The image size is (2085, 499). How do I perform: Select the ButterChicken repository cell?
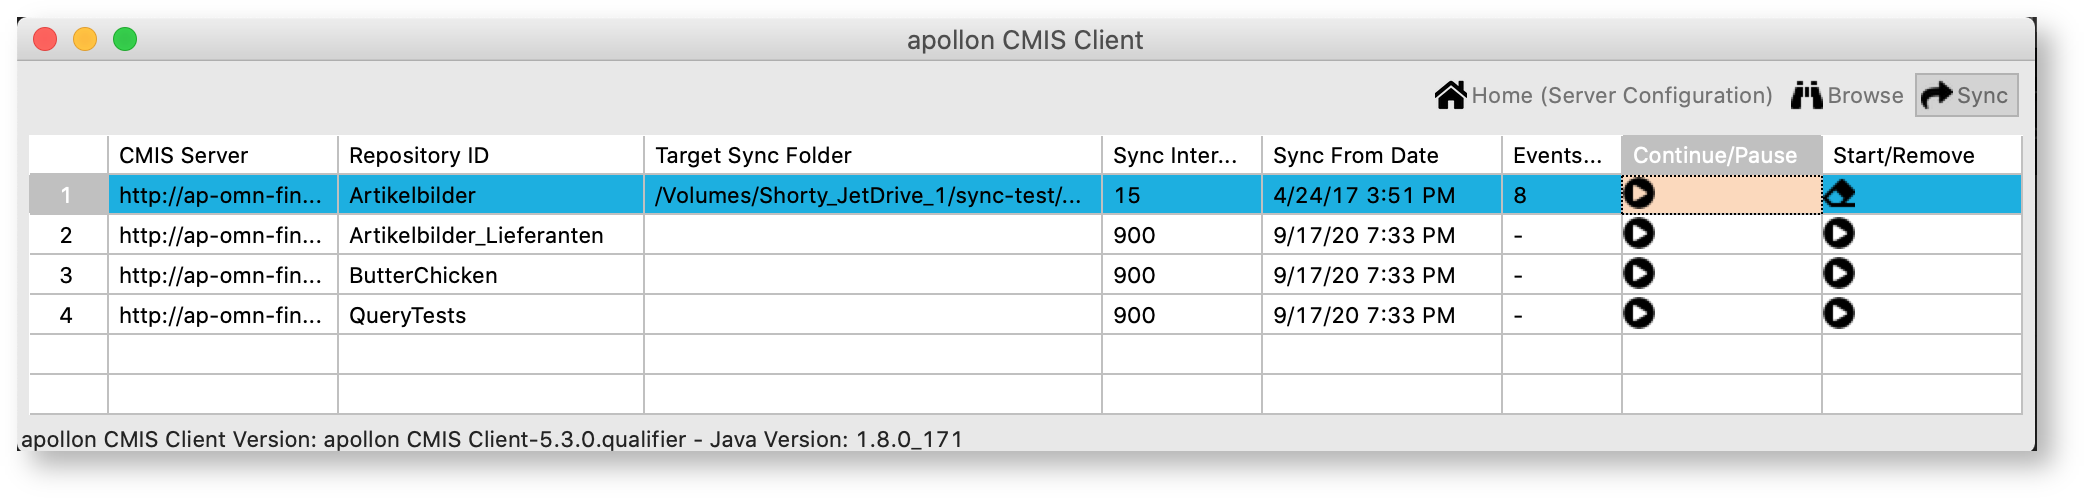[491, 275]
